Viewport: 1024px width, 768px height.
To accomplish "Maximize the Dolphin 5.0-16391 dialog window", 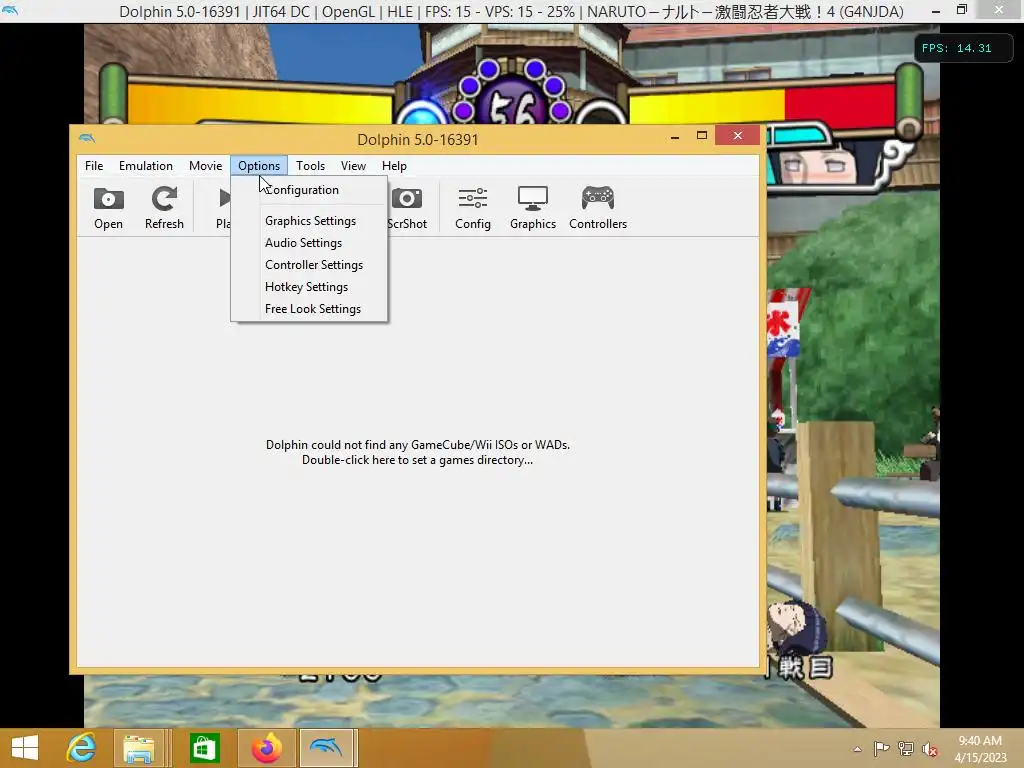I will 702,136.
